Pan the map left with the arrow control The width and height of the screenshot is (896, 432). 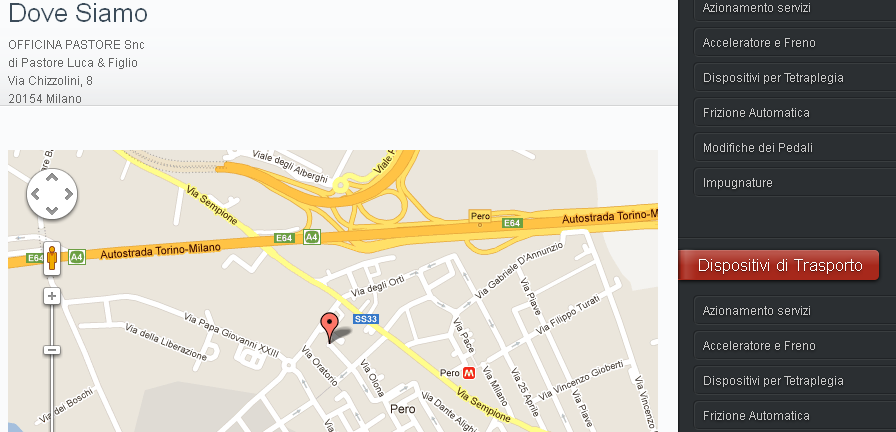point(35,194)
